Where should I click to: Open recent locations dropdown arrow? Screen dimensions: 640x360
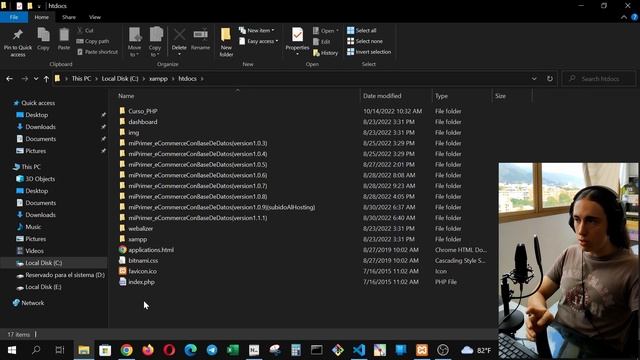(x=36, y=79)
